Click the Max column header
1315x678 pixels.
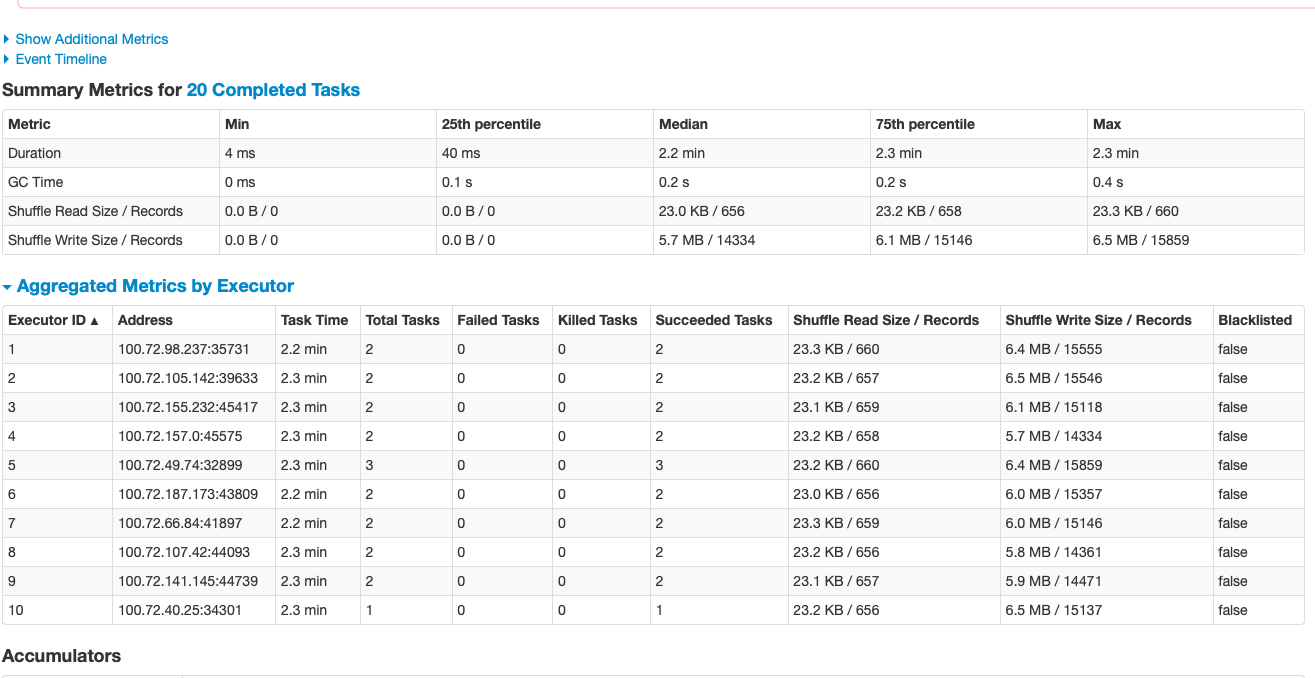click(1107, 124)
